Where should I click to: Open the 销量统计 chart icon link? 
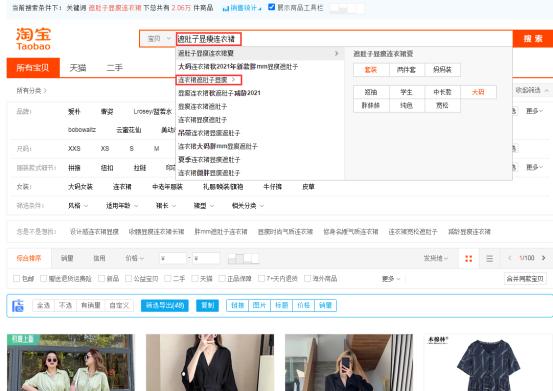tap(242, 8)
